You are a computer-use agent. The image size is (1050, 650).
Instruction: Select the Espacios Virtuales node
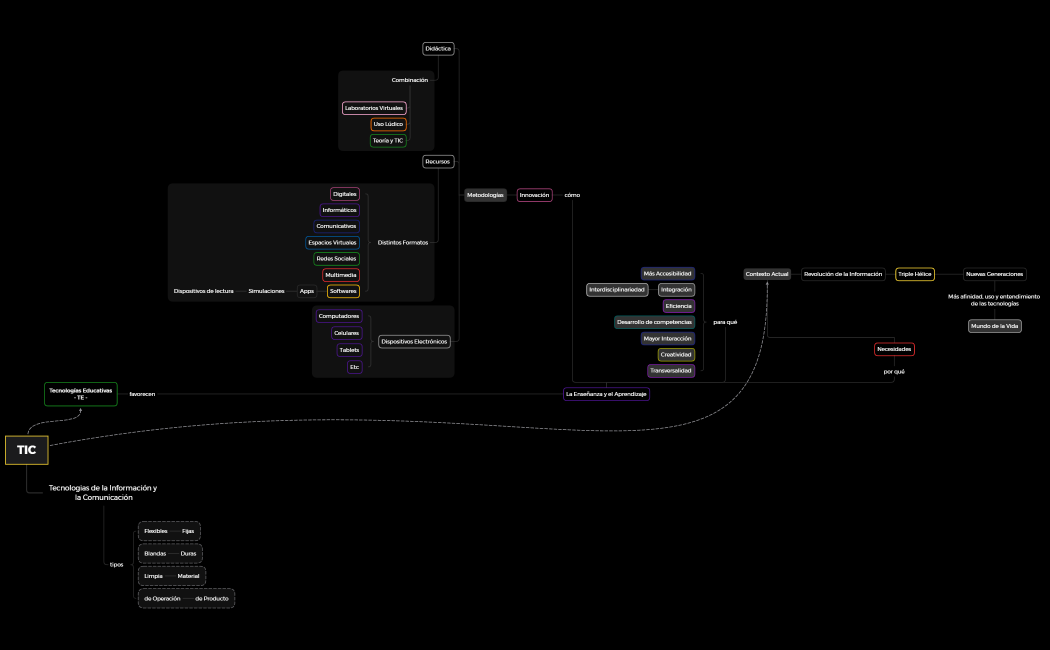[x=332, y=243]
